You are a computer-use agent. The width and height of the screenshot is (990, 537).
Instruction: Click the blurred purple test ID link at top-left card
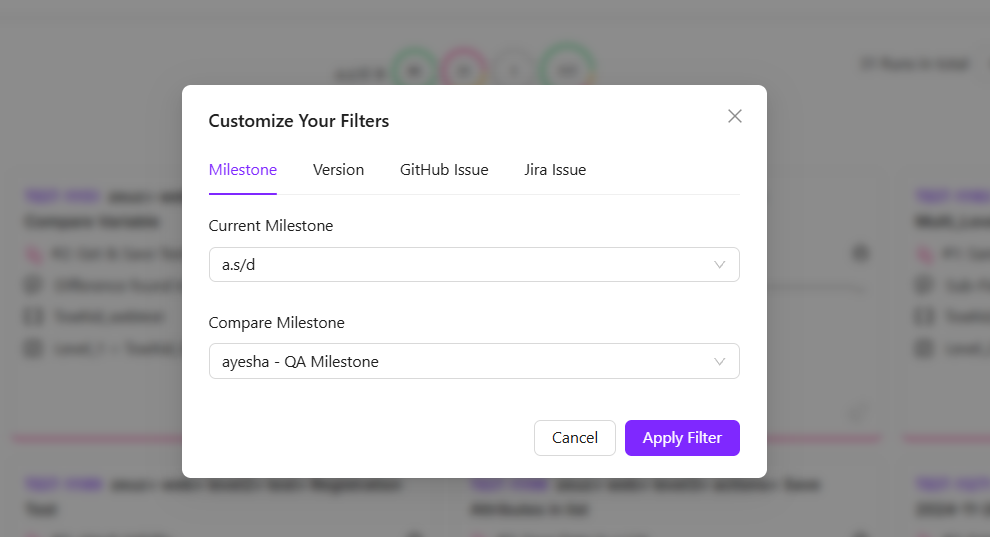click(47, 196)
